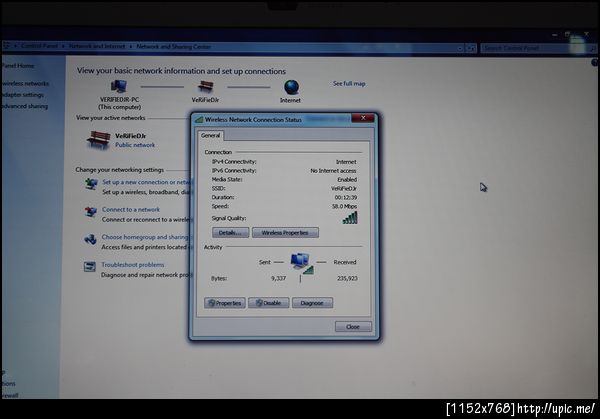Click the SSID value VeRiFieDJr in dialog

[344, 189]
